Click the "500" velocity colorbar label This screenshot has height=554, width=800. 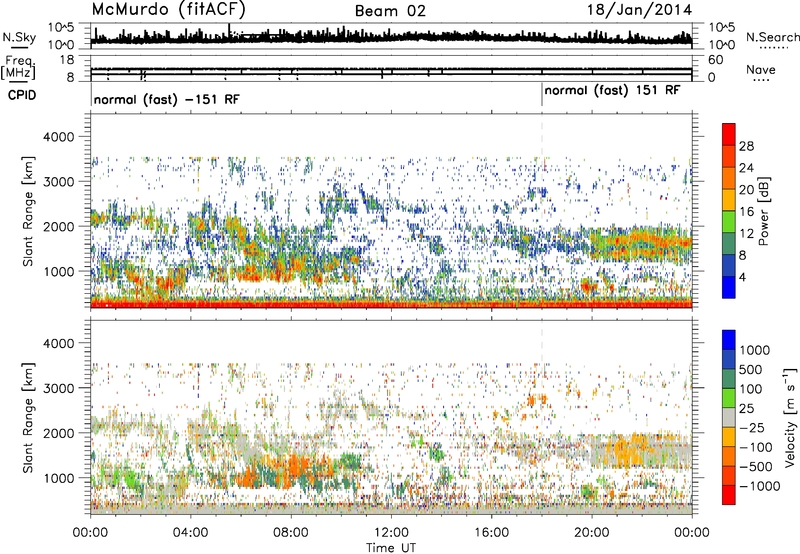pyautogui.click(x=750, y=369)
